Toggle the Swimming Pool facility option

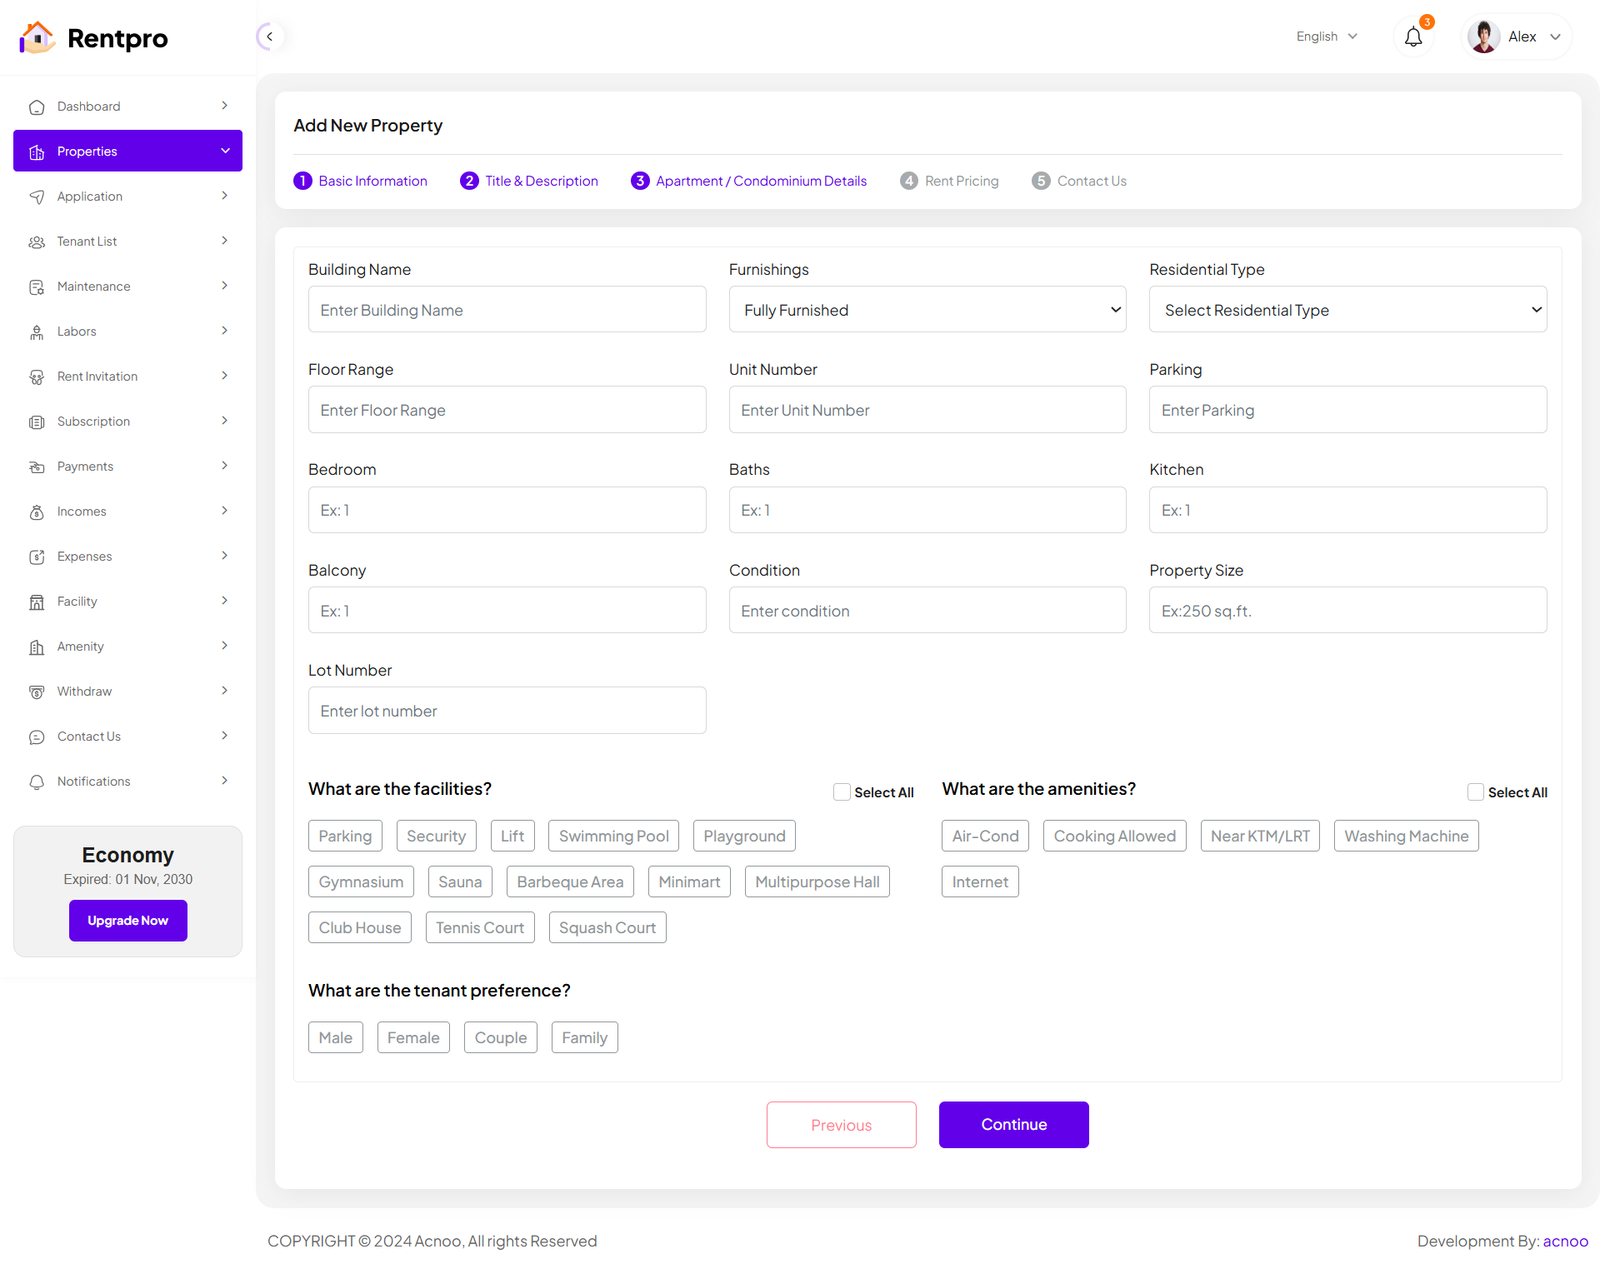(x=613, y=836)
